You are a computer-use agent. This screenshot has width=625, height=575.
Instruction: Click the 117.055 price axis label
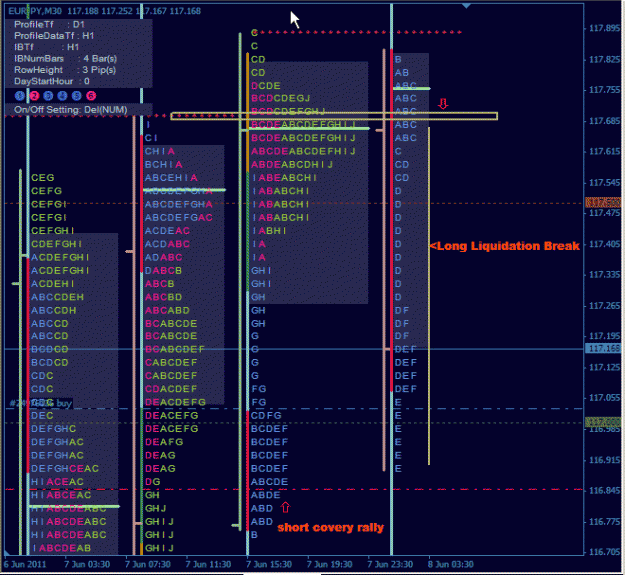coord(604,398)
